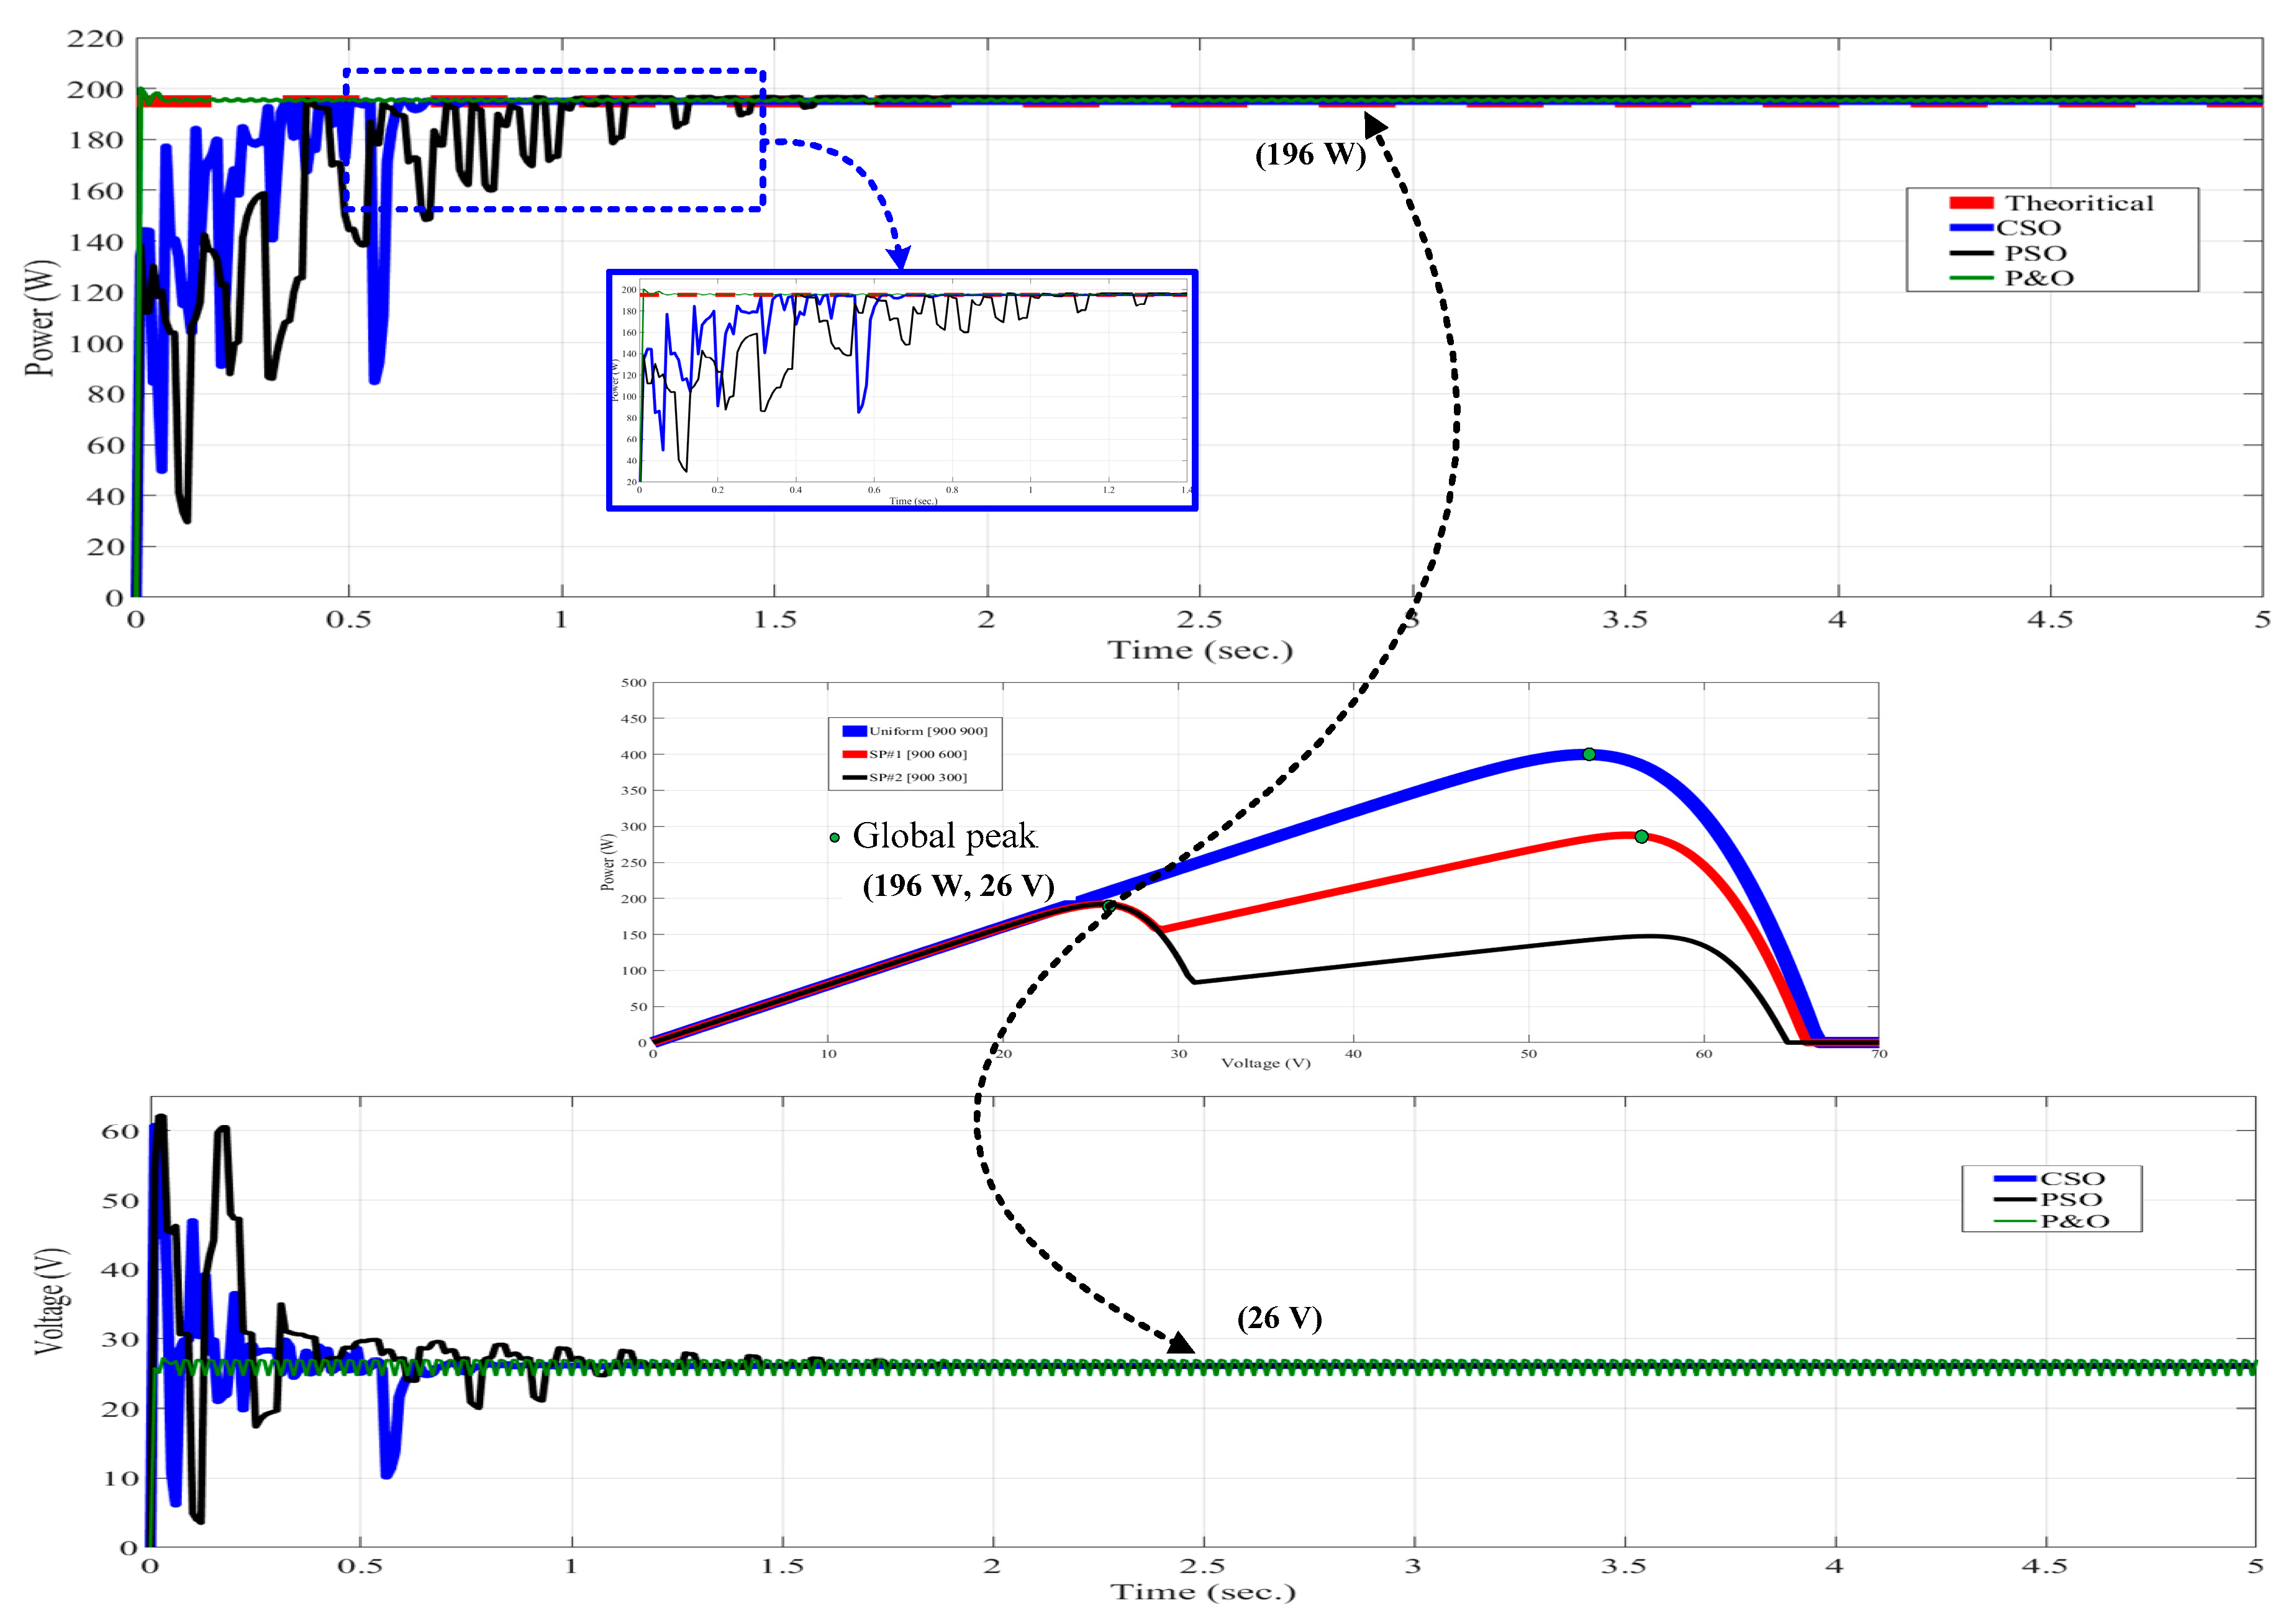Click the blue-bordered zoomed inset plot
The image size is (2296, 1623).
pos(901,390)
